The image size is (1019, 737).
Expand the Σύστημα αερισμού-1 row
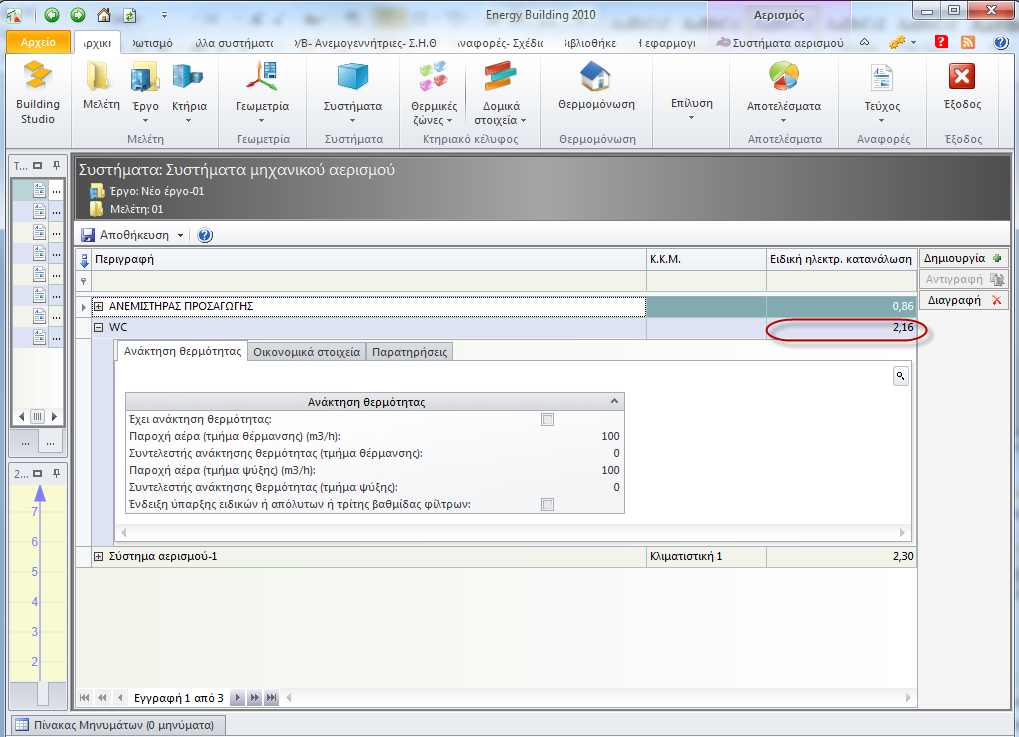[x=99, y=556]
